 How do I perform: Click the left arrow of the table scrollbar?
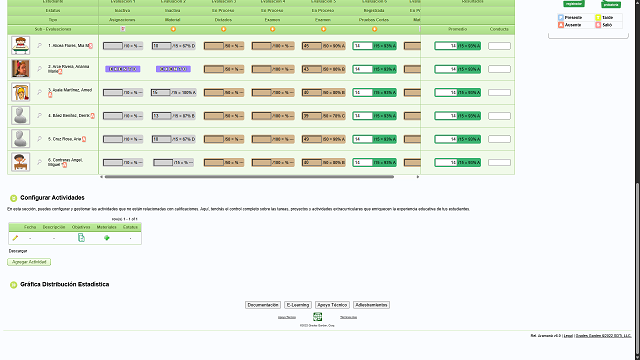(102, 177)
